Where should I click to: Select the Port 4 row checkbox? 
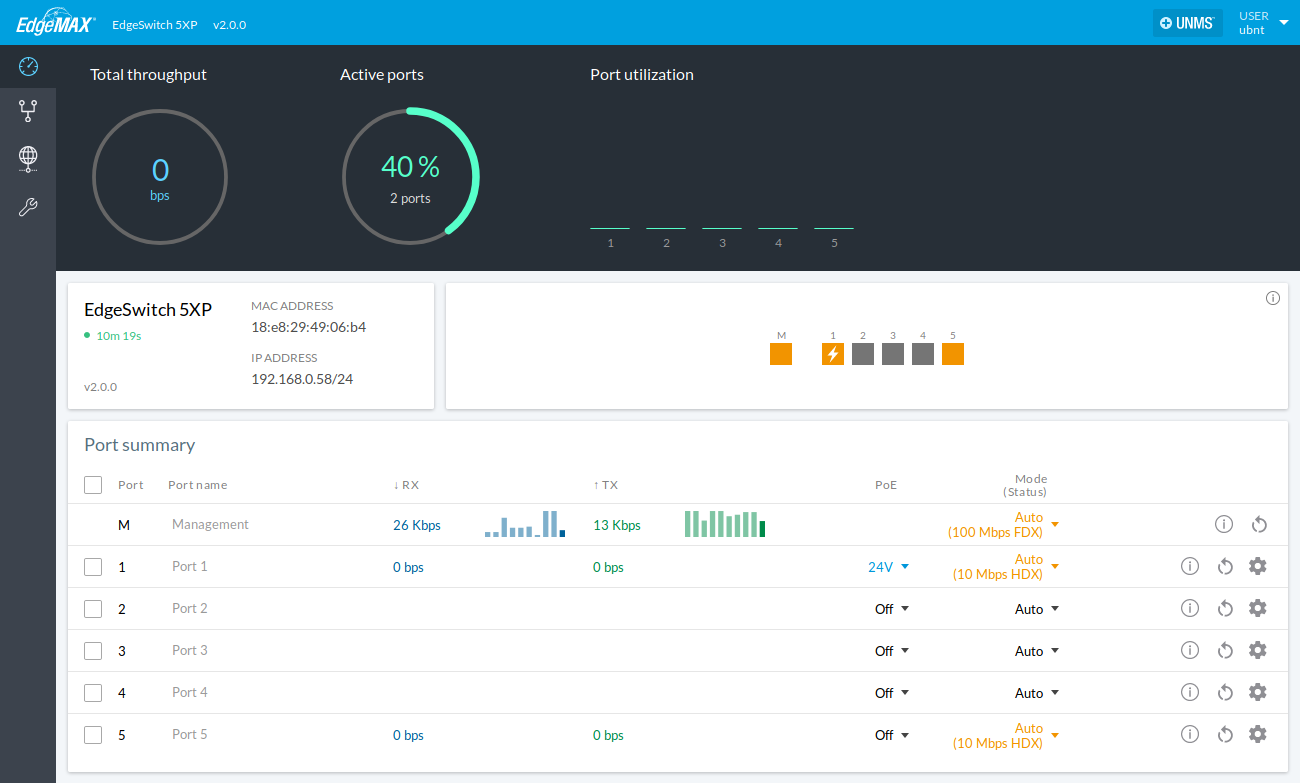[x=93, y=693]
